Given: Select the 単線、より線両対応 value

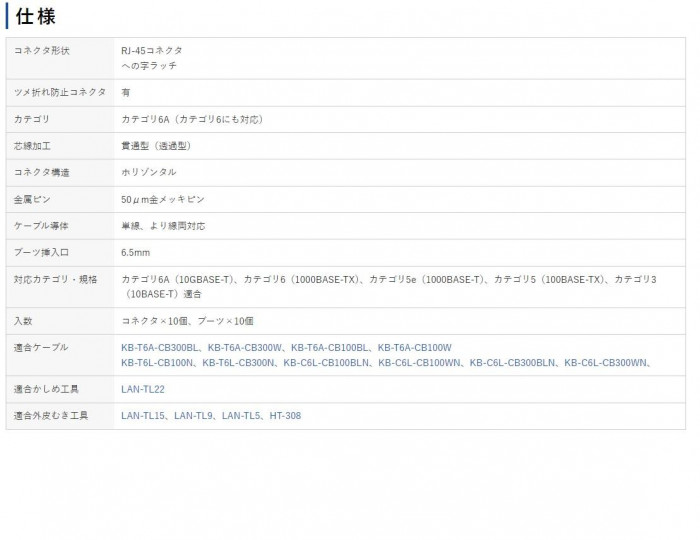Looking at the screenshot, I should pyautogui.click(x=163, y=226).
